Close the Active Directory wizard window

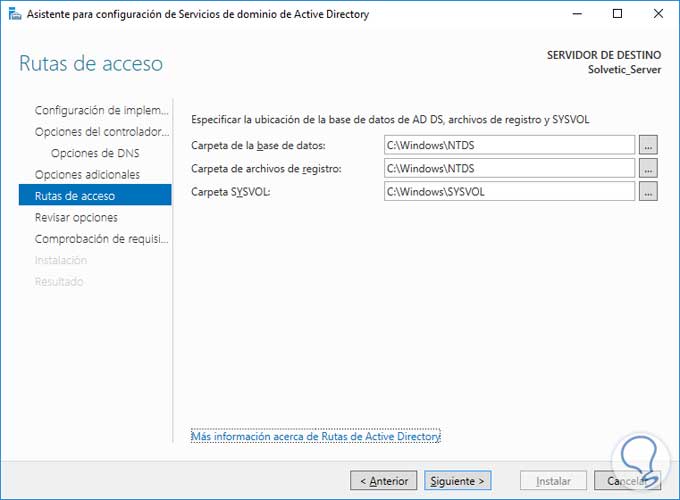click(658, 14)
